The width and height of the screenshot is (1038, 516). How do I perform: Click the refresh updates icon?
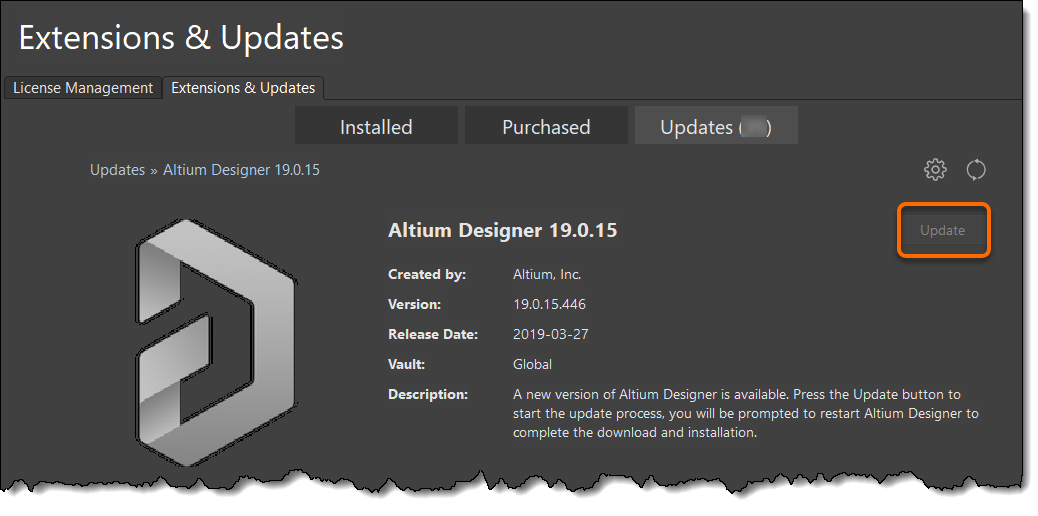pos(976,170)
